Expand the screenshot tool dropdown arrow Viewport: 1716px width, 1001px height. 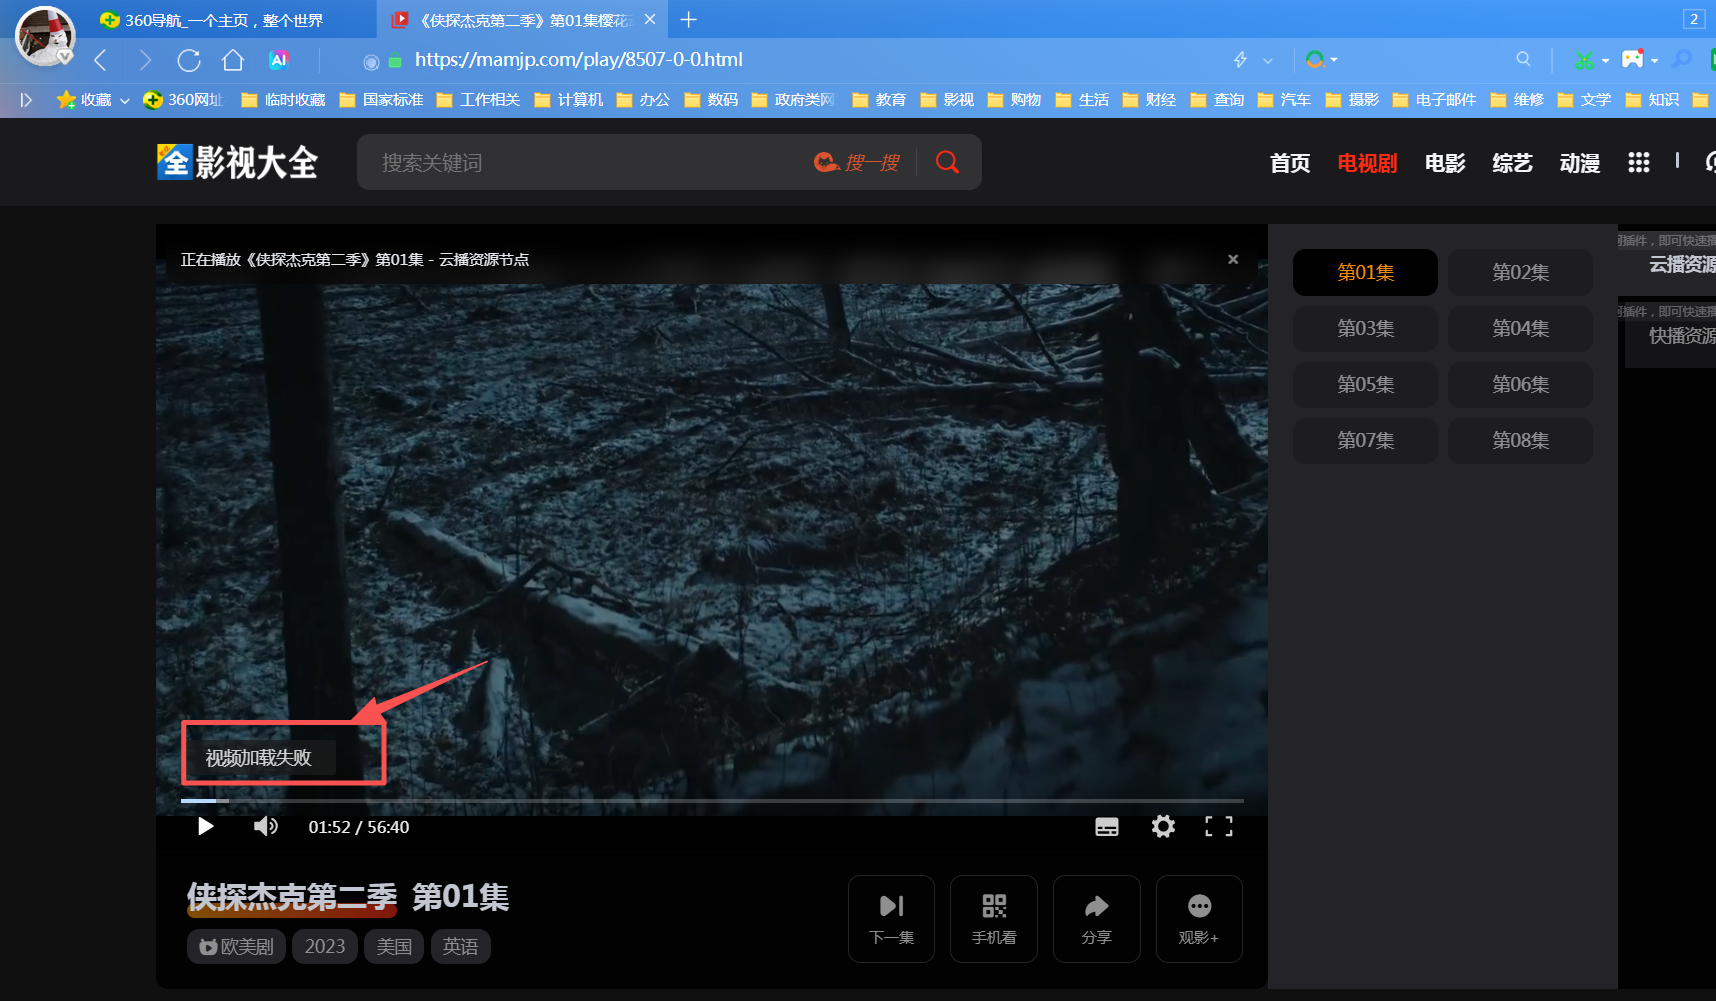pyautogui.click(x=1605, y=60)
